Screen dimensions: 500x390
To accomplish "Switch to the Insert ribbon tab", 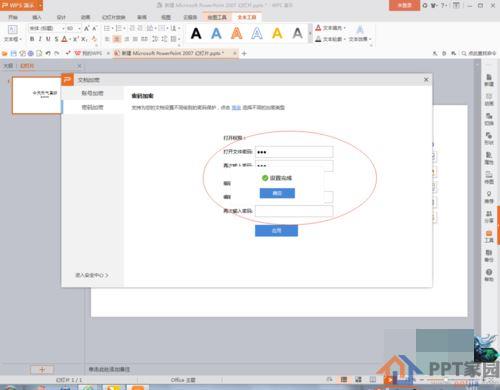I will (37, 17).
